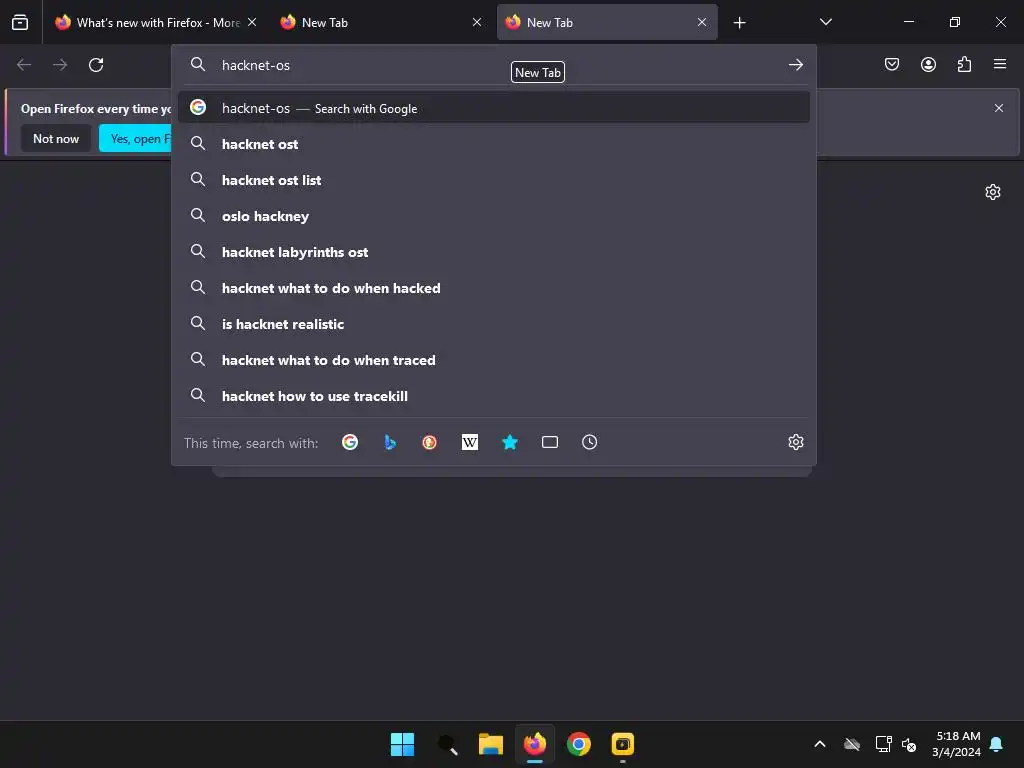Click the Yes, open Firefox button
Viewport: 1024px width, 768px height.
point(135,138)
